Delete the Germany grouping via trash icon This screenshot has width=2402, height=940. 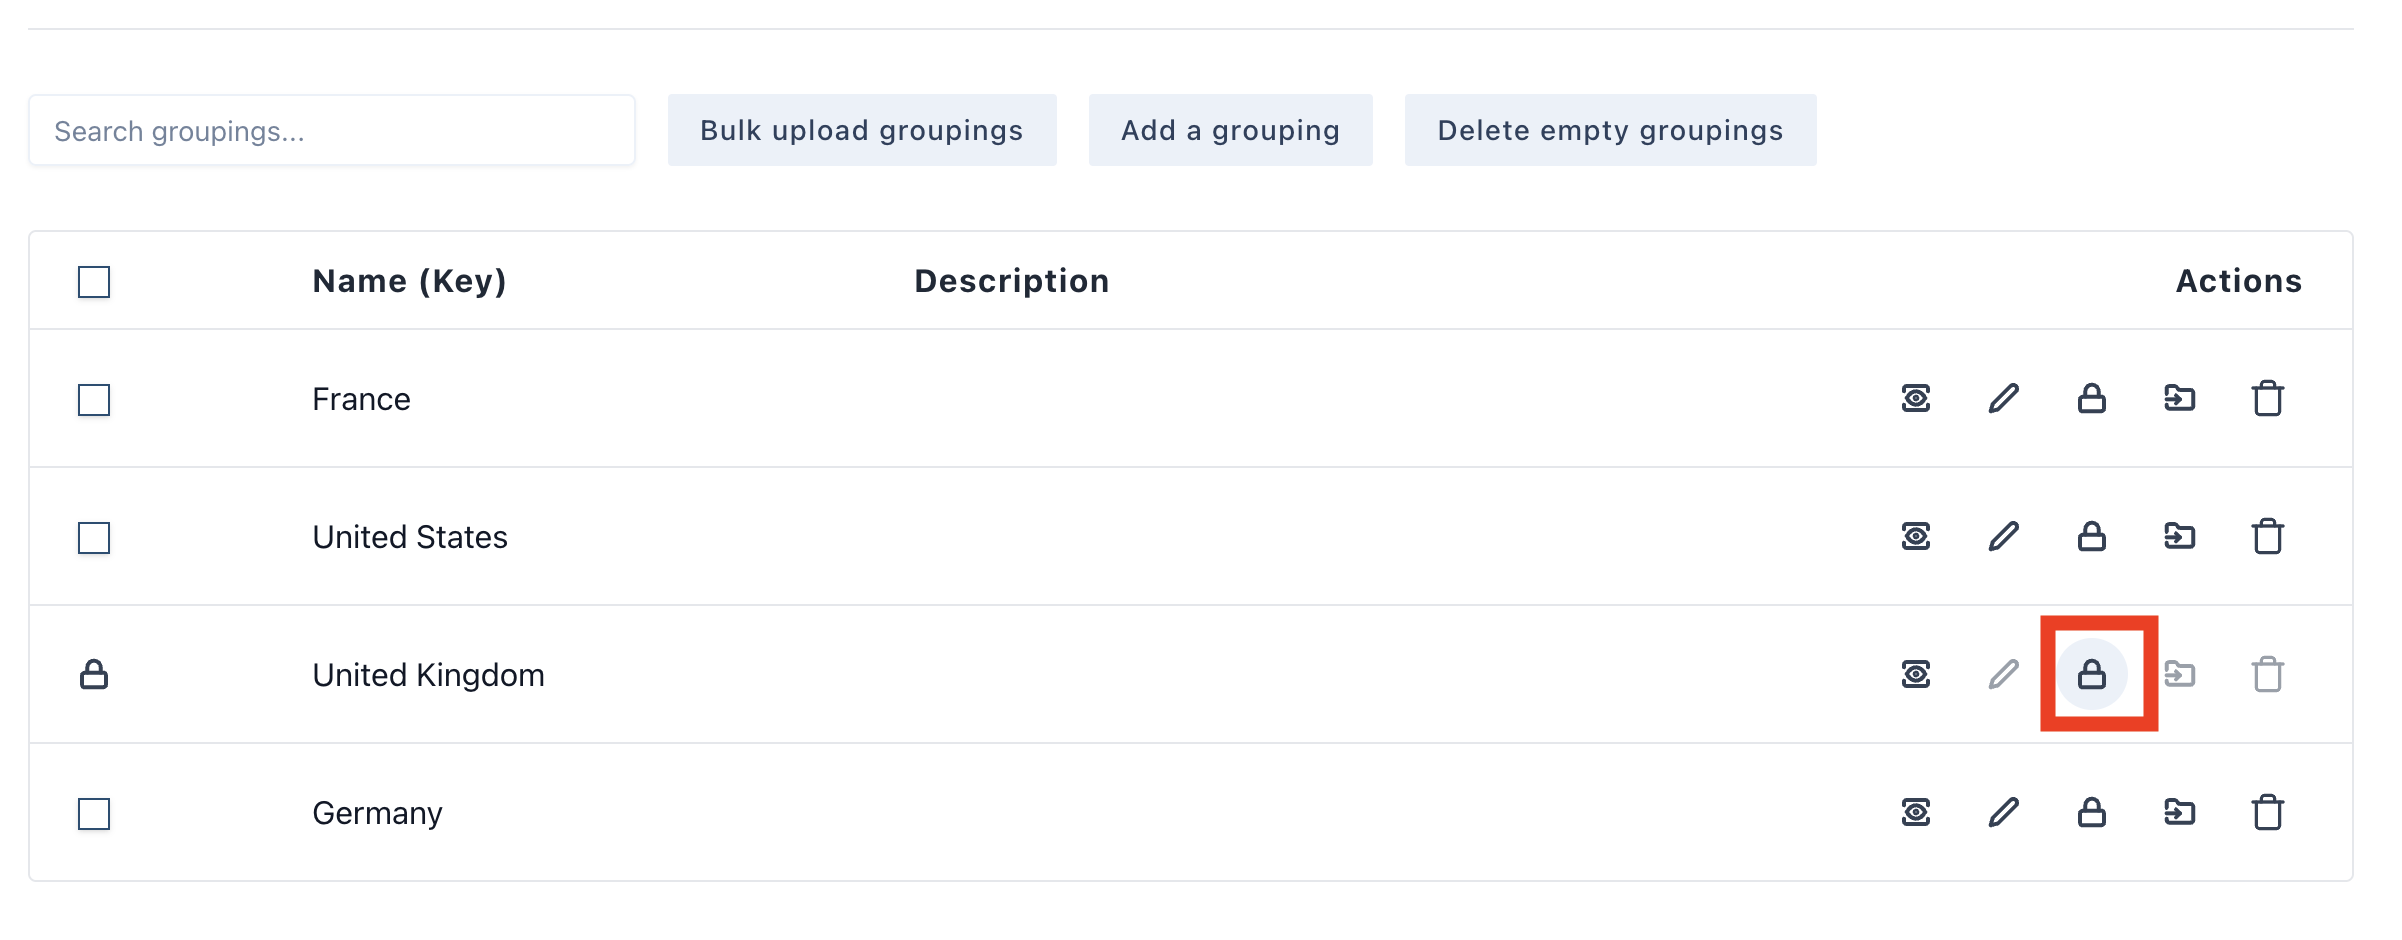click(2267, 812)
